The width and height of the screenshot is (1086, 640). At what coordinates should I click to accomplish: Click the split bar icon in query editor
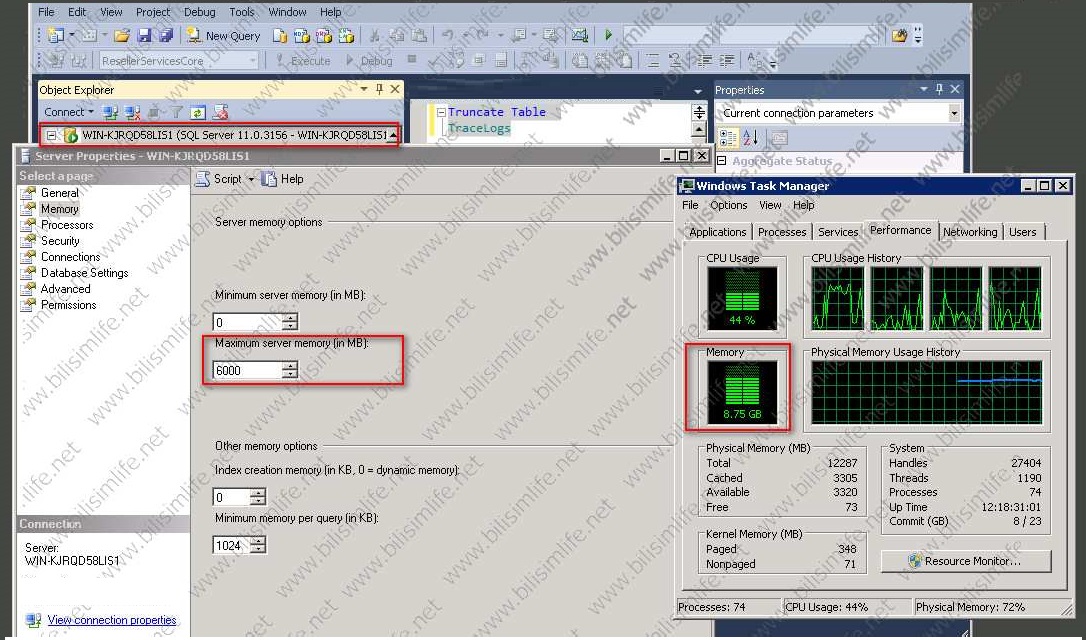699,112
